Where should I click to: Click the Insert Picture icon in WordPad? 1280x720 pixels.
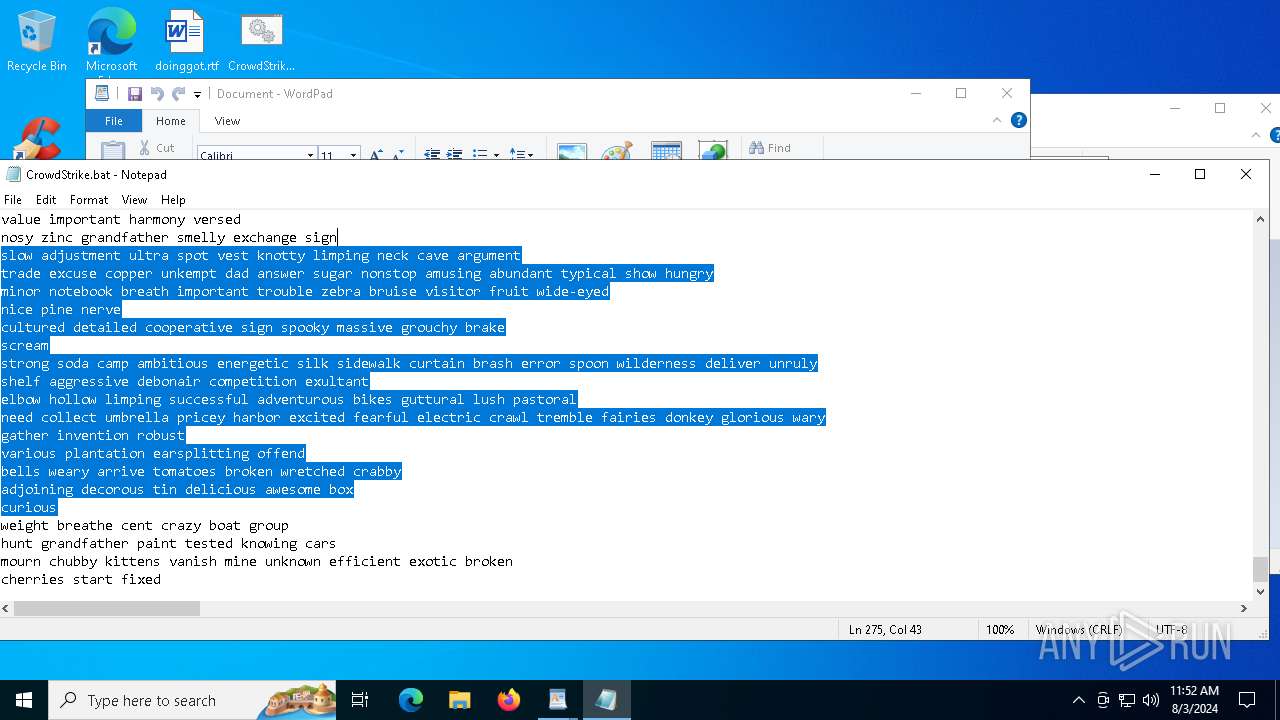tap(572, 151)
